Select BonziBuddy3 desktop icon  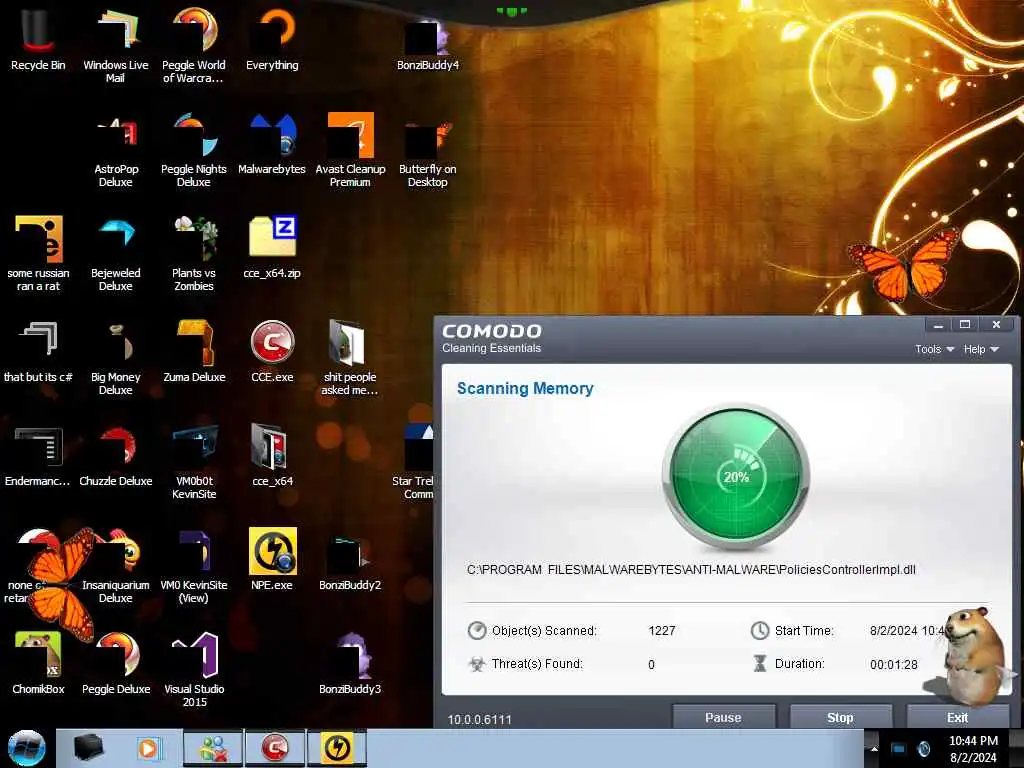pyautogui.click(x=350, y=663)
